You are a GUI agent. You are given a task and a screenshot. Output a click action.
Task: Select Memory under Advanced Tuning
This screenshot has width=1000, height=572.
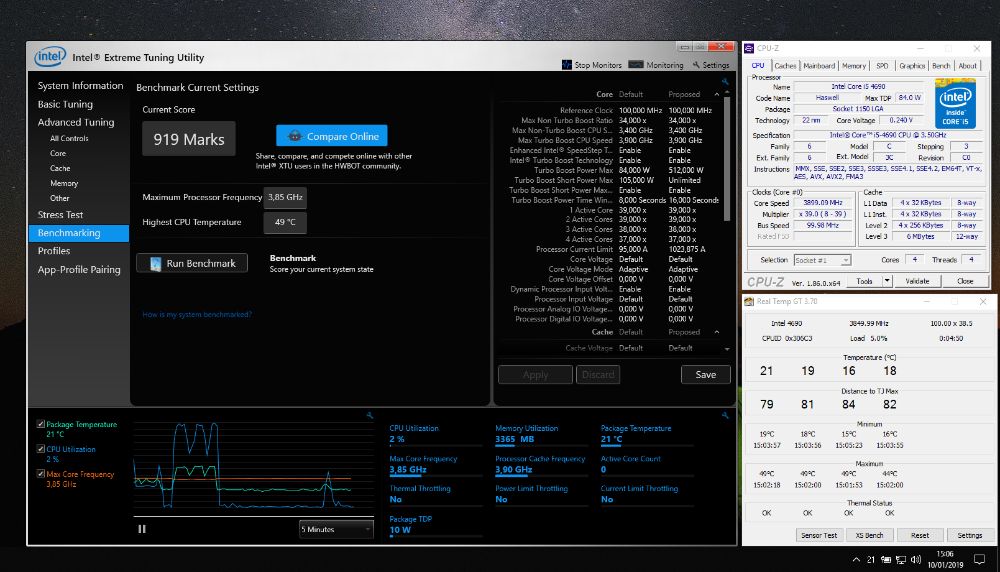[64, 183]
